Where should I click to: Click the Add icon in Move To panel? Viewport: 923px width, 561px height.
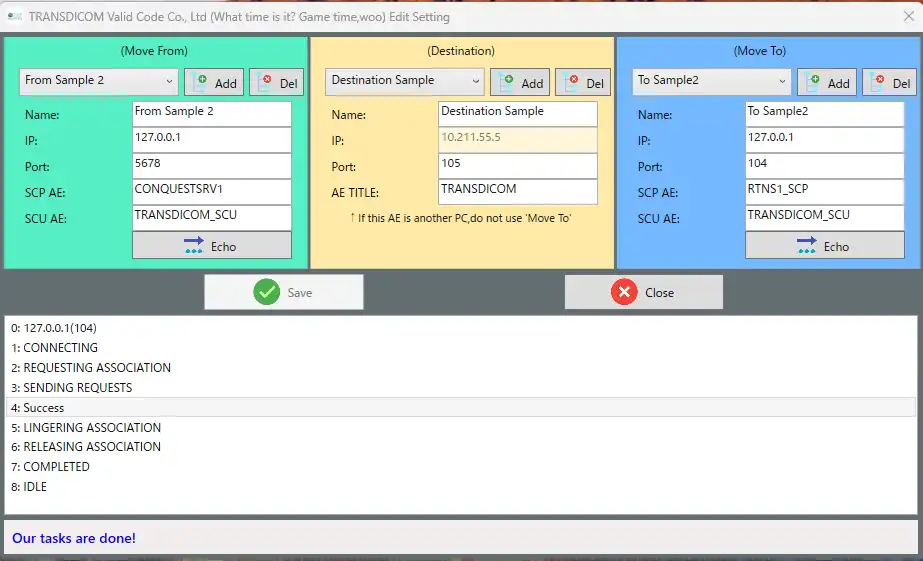click(813, 82)
